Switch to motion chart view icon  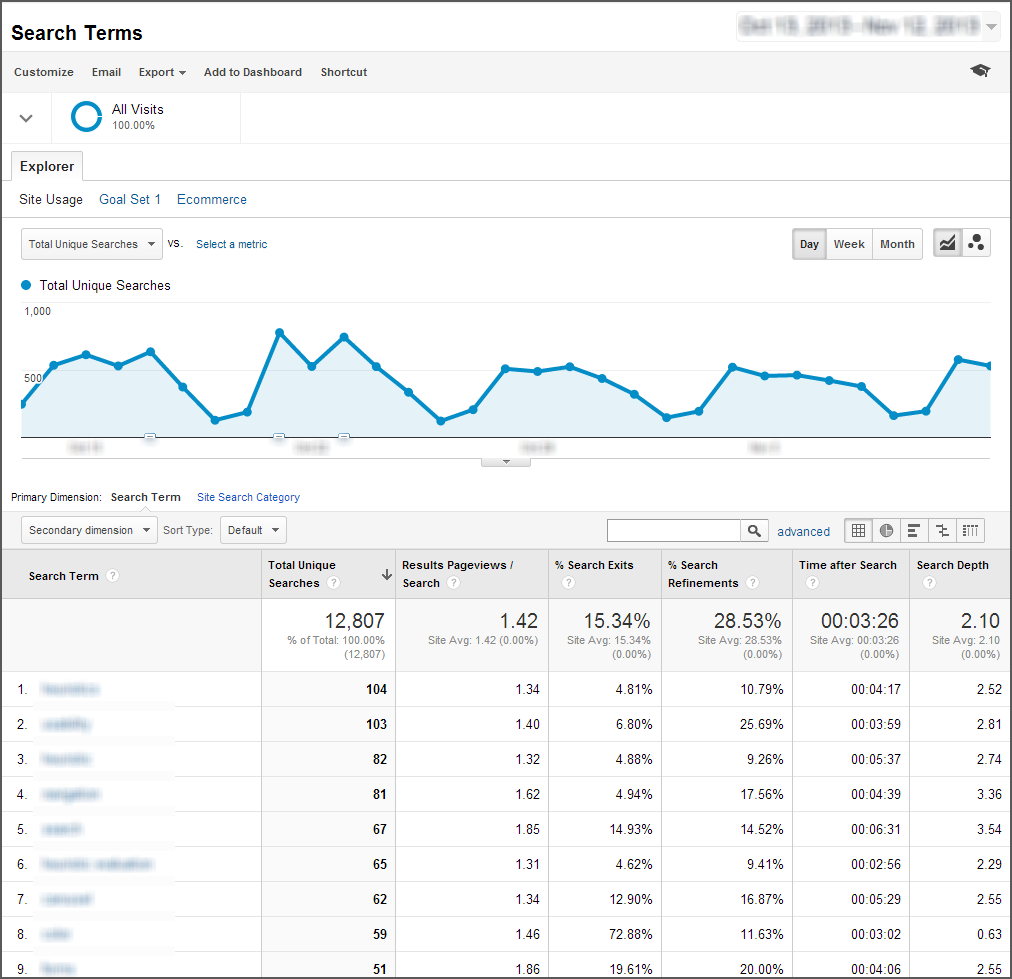(976, 243)
